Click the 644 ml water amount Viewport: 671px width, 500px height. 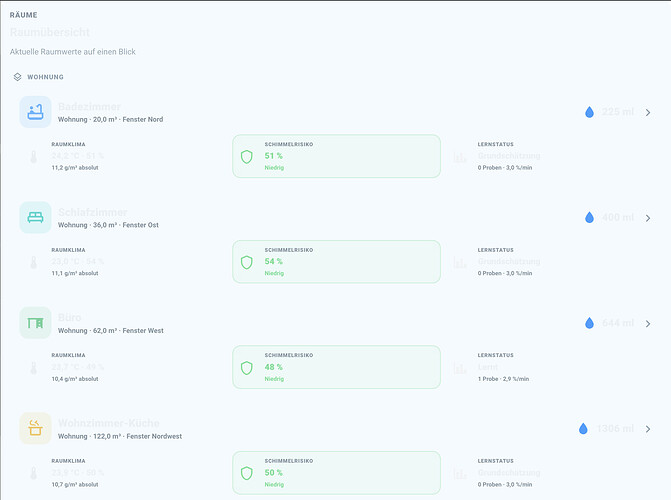pyautogui.click(x=618, y=323)
